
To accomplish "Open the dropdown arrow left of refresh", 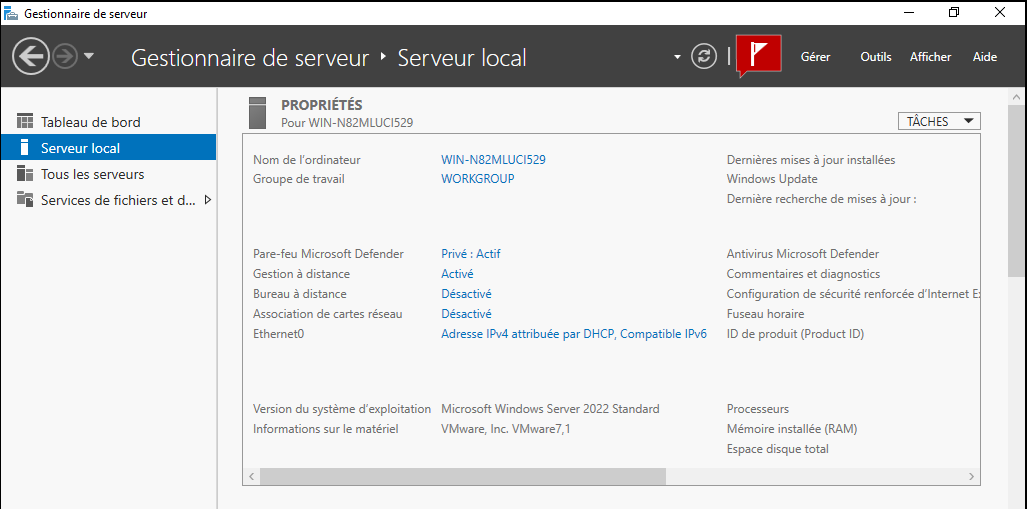I will pyautogui.click(x=677, y=58).
